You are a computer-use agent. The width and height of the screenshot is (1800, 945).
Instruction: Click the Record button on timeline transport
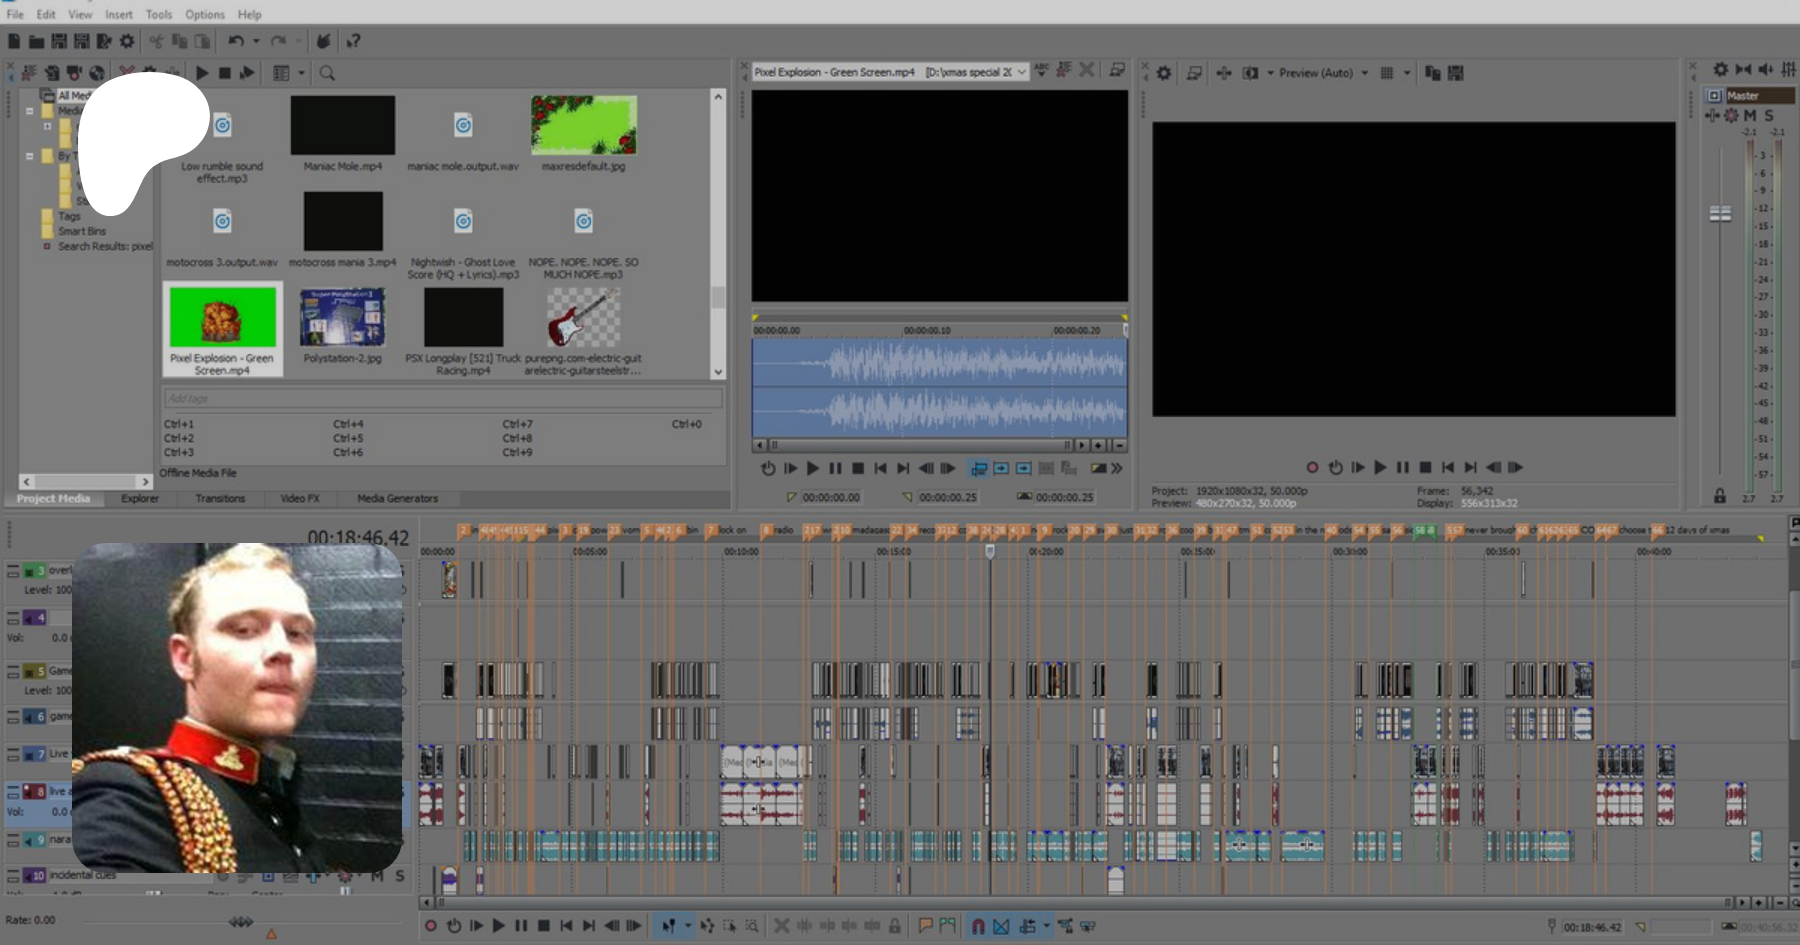pos(431,926)
